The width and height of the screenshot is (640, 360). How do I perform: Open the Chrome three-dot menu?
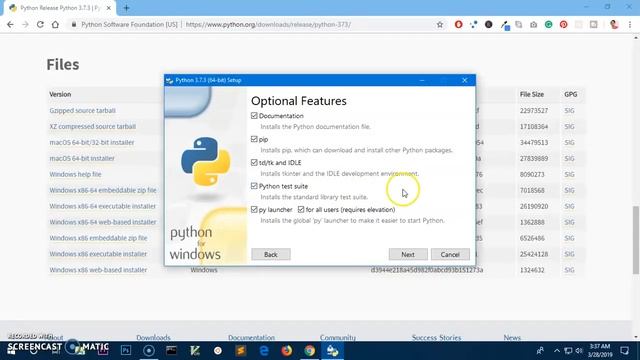[x=630, y=24]
